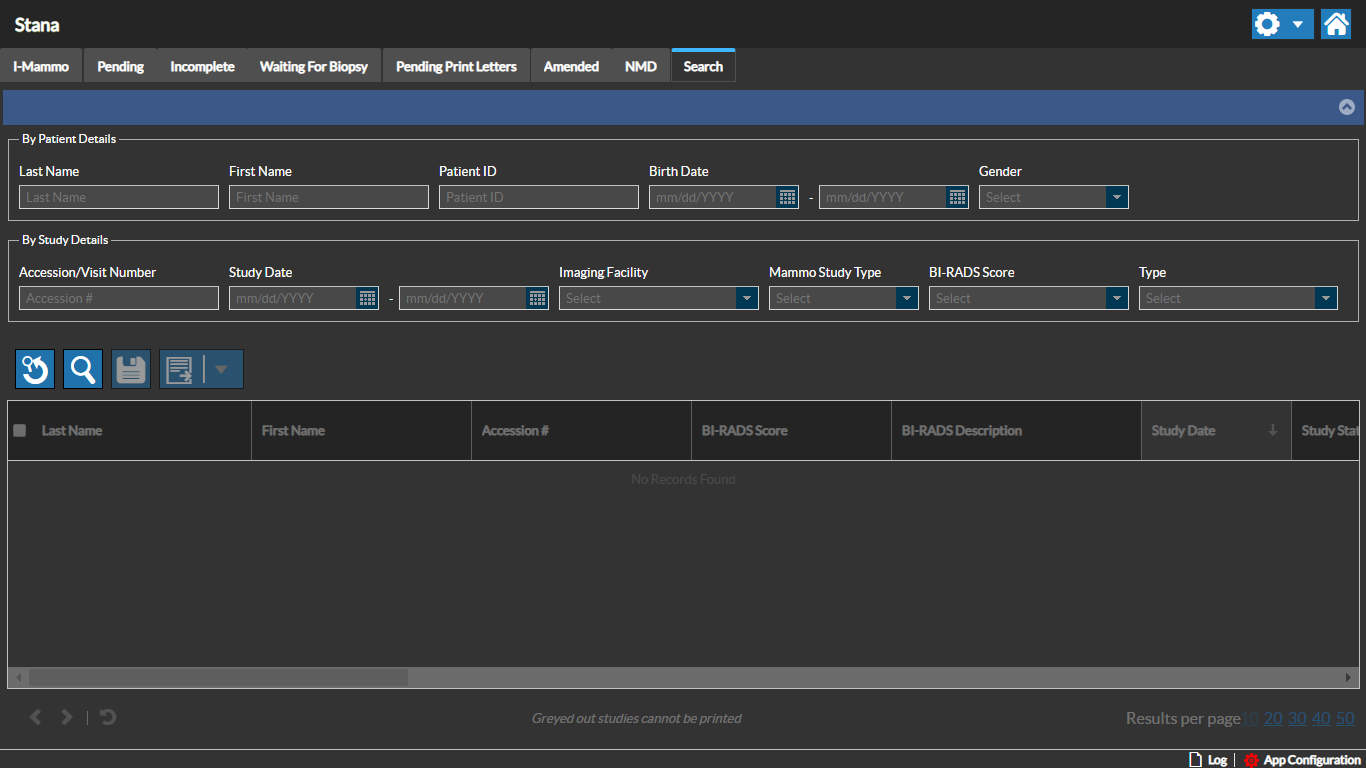Image resolution: width=1366 pixels, height=768 pixels.
Task: Set results per page to 50
Action: [x=1345, y=718]
